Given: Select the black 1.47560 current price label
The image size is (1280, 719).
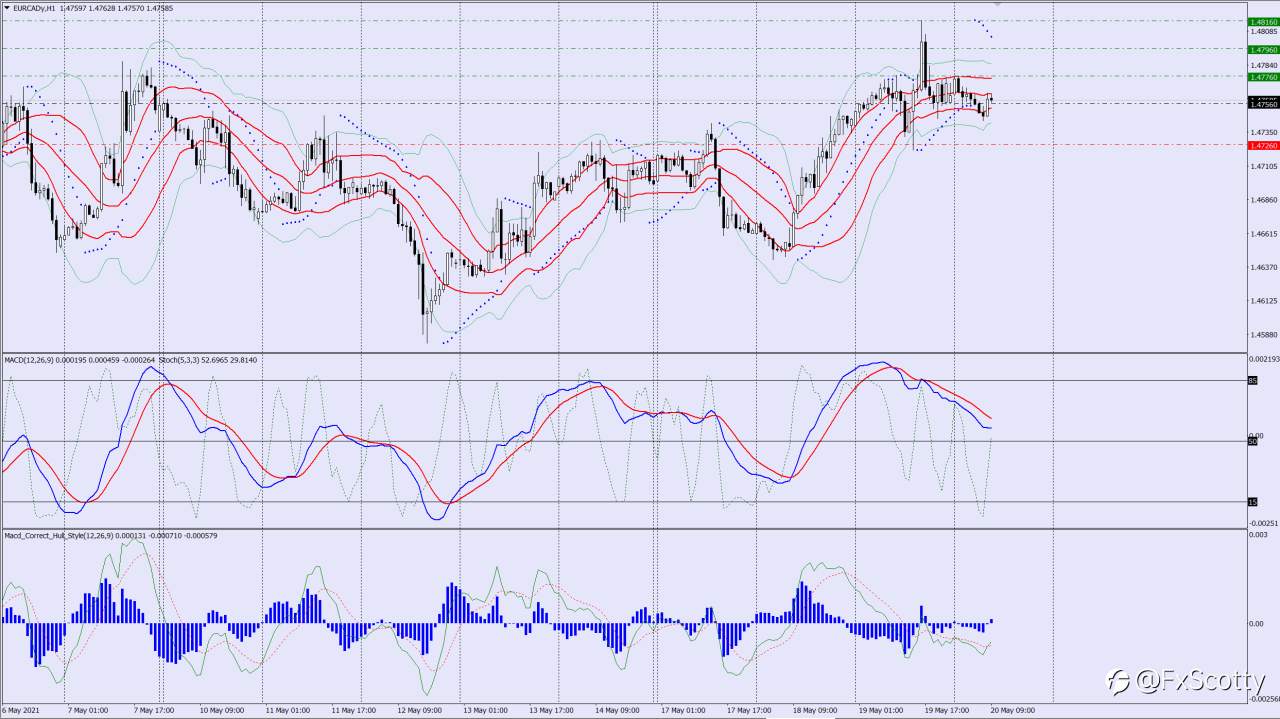Looking at the screenshot, I should (x=1263, y=103).
